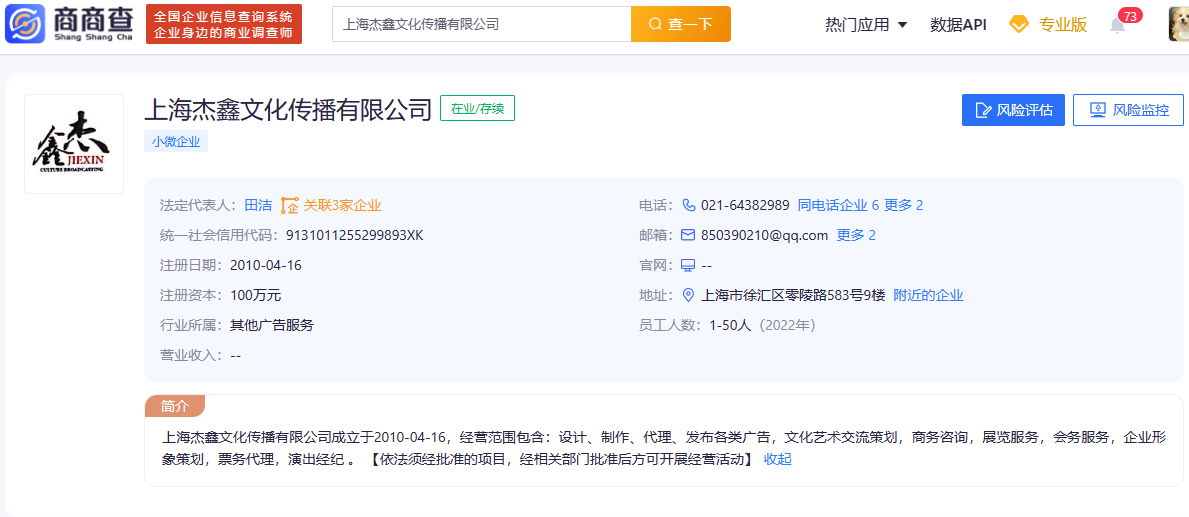This screenshot has width=1189, height=517.
Task: Click the email 850390210@qq.com
Action: 764,235
